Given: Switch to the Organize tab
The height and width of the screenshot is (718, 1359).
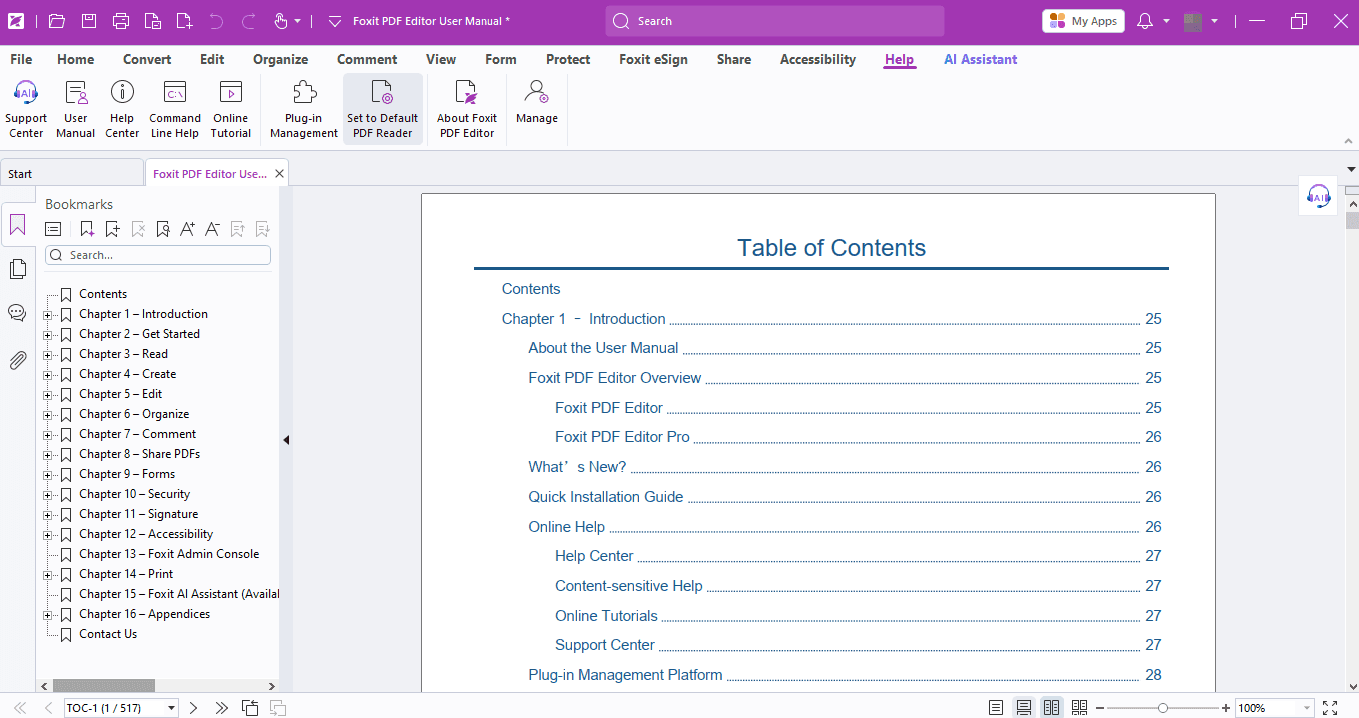Looking at the screenshot, I should tap(281, 59).
